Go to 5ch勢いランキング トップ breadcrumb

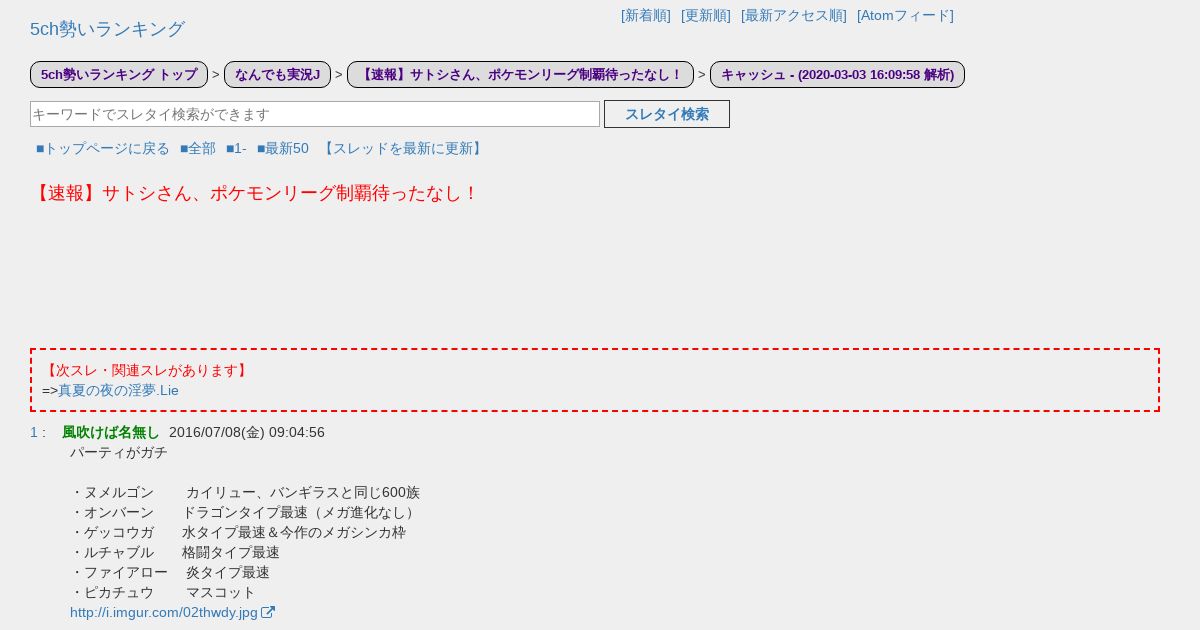119,74
